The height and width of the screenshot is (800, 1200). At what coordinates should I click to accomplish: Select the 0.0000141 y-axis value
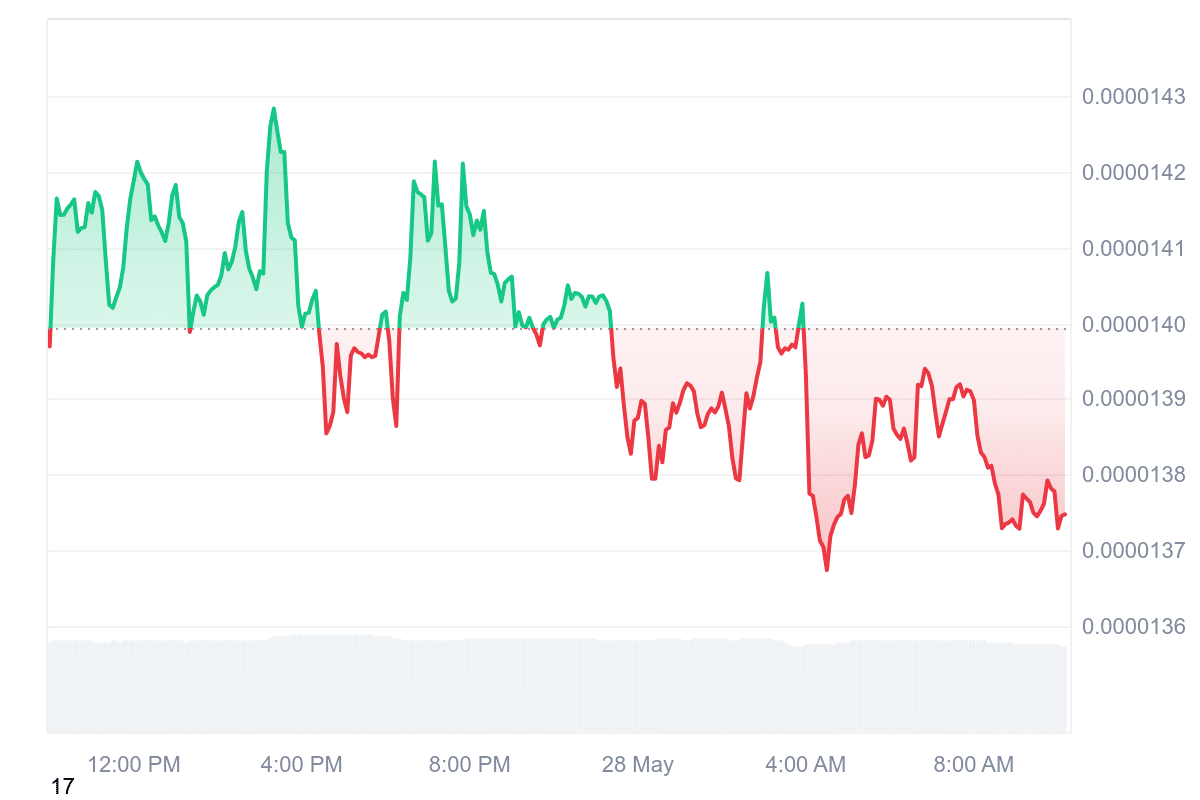click(x=1133, y=248)
